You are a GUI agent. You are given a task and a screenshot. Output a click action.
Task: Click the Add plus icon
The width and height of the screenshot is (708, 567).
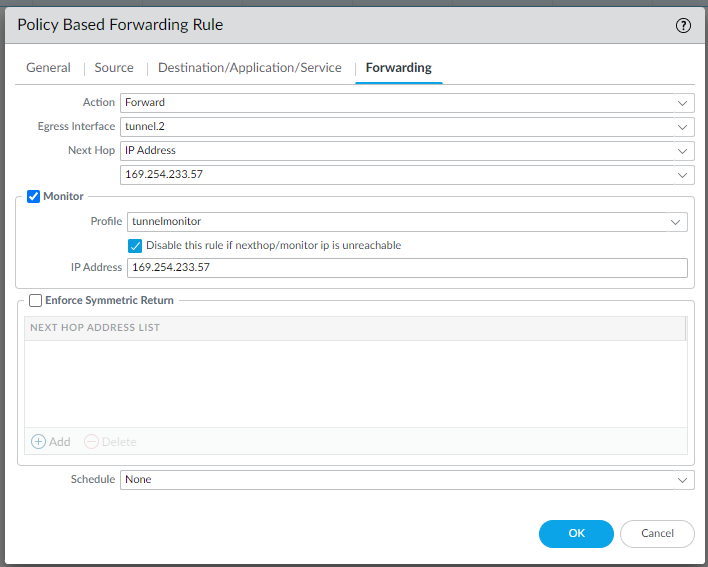tap(39, 441)
